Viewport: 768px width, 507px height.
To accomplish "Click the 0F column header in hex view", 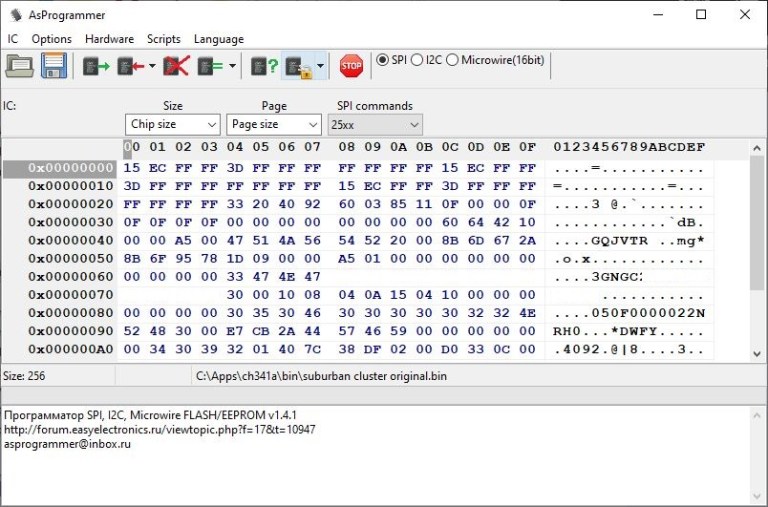I will [528, 146].
